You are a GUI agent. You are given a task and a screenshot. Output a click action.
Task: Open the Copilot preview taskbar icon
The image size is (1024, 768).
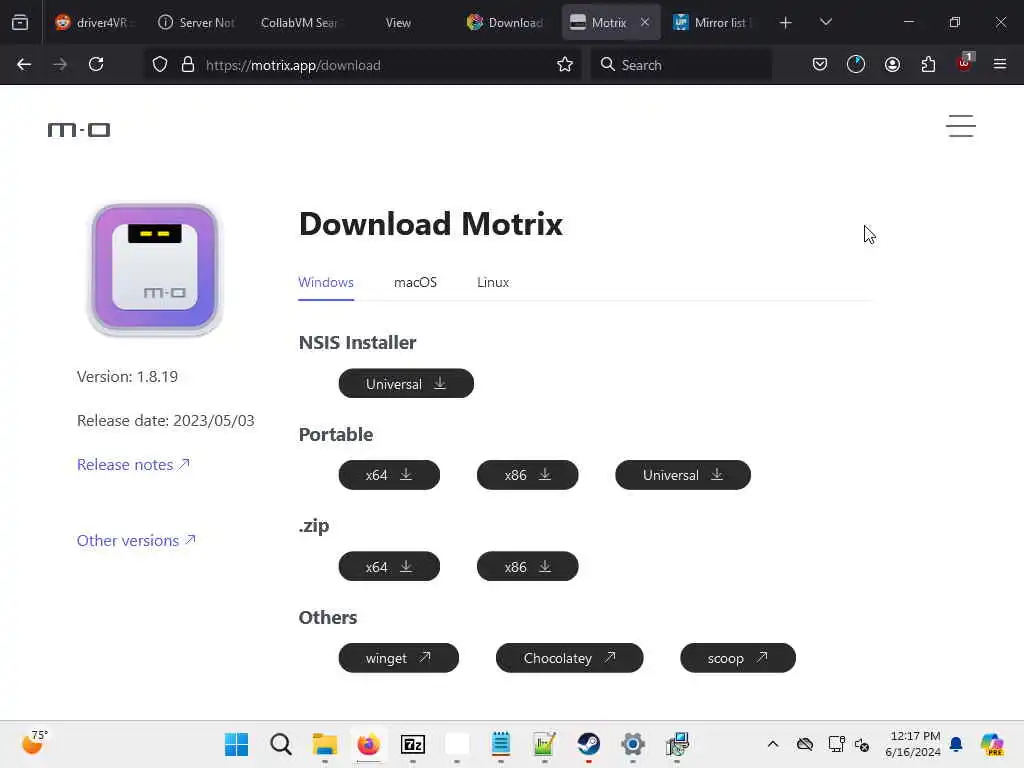[x=992, y=744]
